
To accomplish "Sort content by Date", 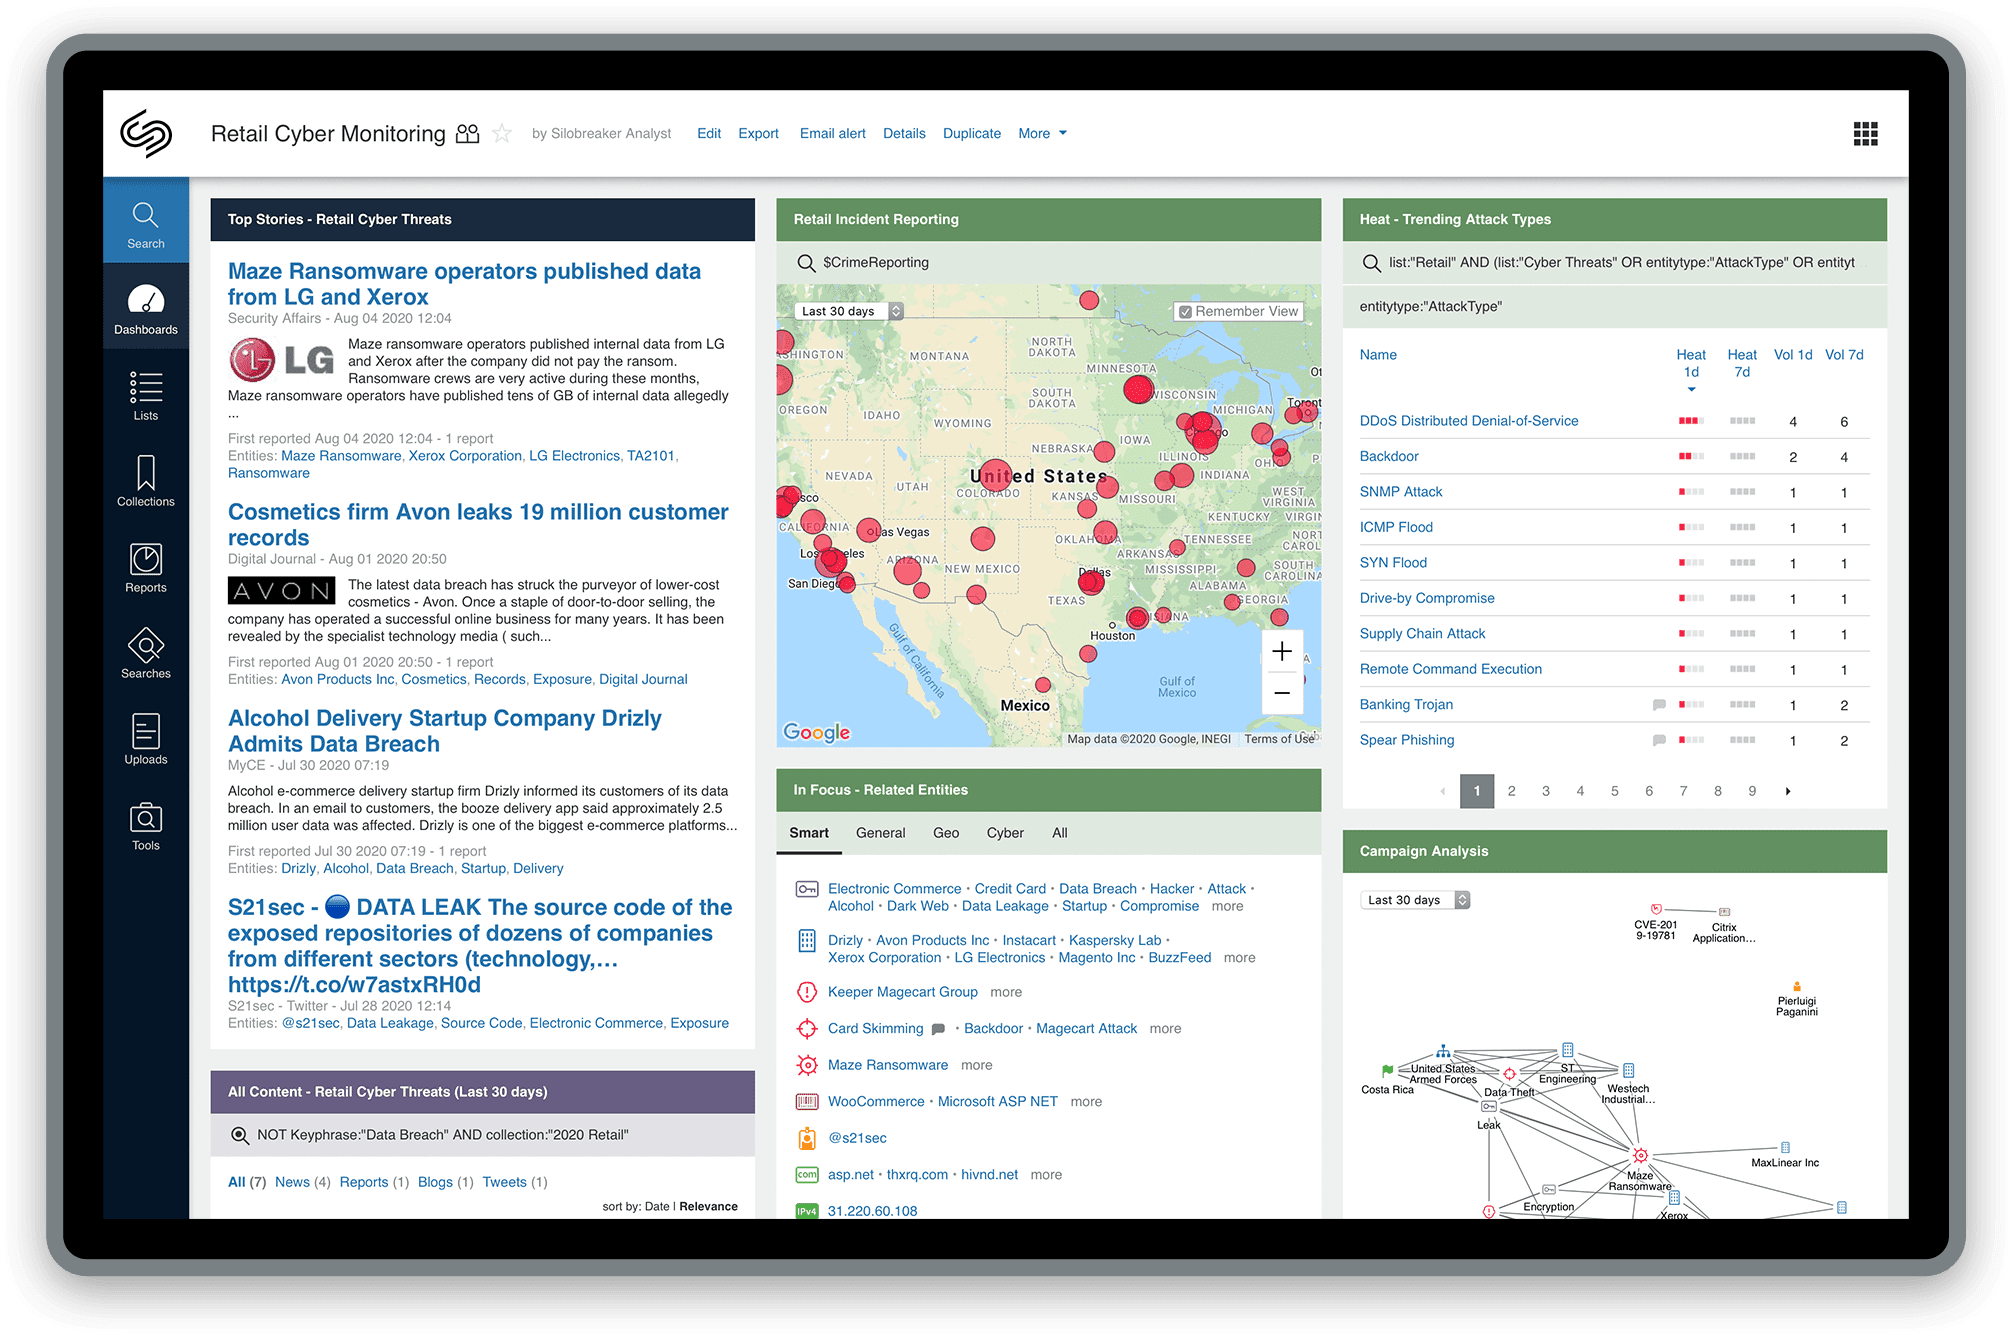I will pos(657,1207).
